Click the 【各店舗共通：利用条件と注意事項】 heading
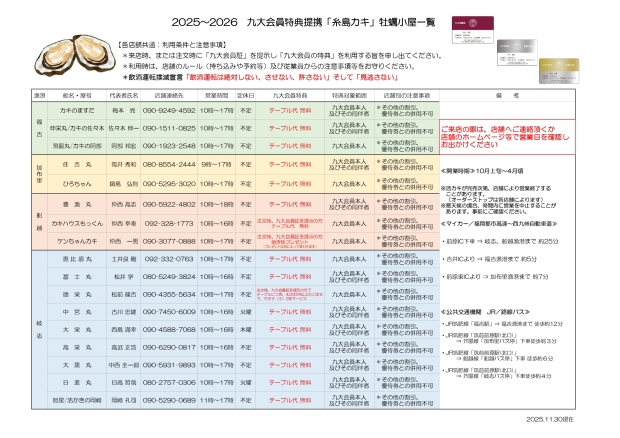620x438 pixels. tap(172, 45)
